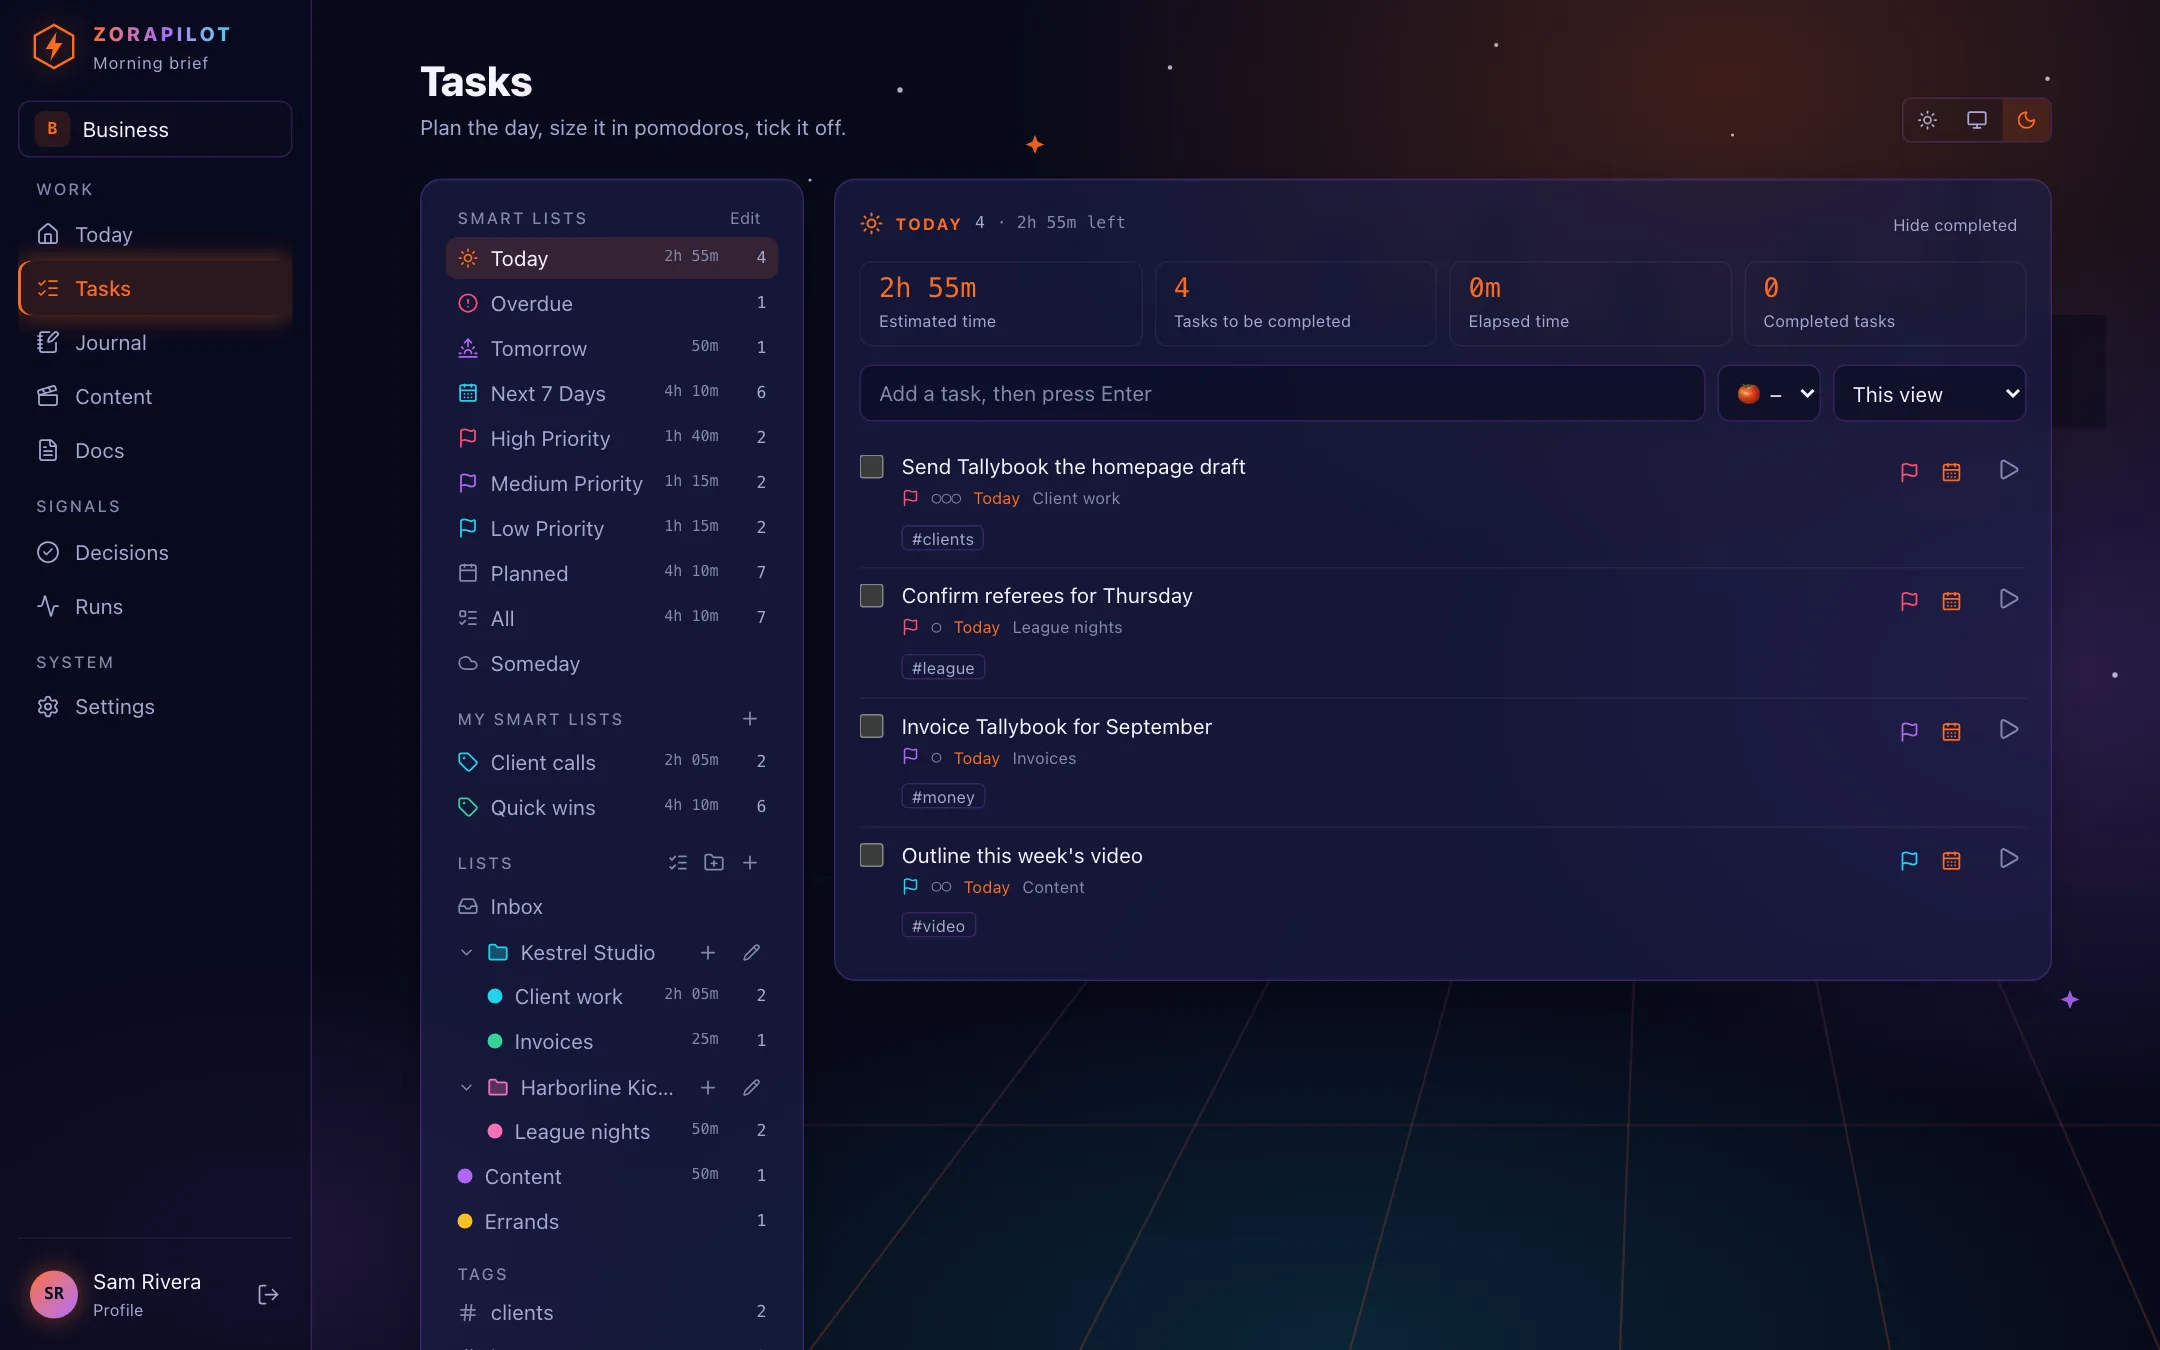Check off Confirm referees for Thursday
This screenshot has width=2160, height=1350.
pos(872,596)
